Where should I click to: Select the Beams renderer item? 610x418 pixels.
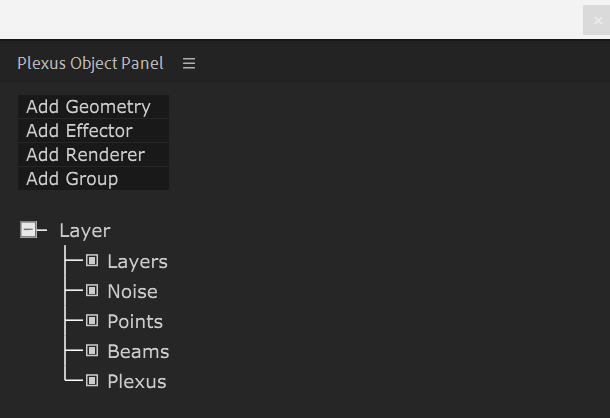[x=138, y=352]
